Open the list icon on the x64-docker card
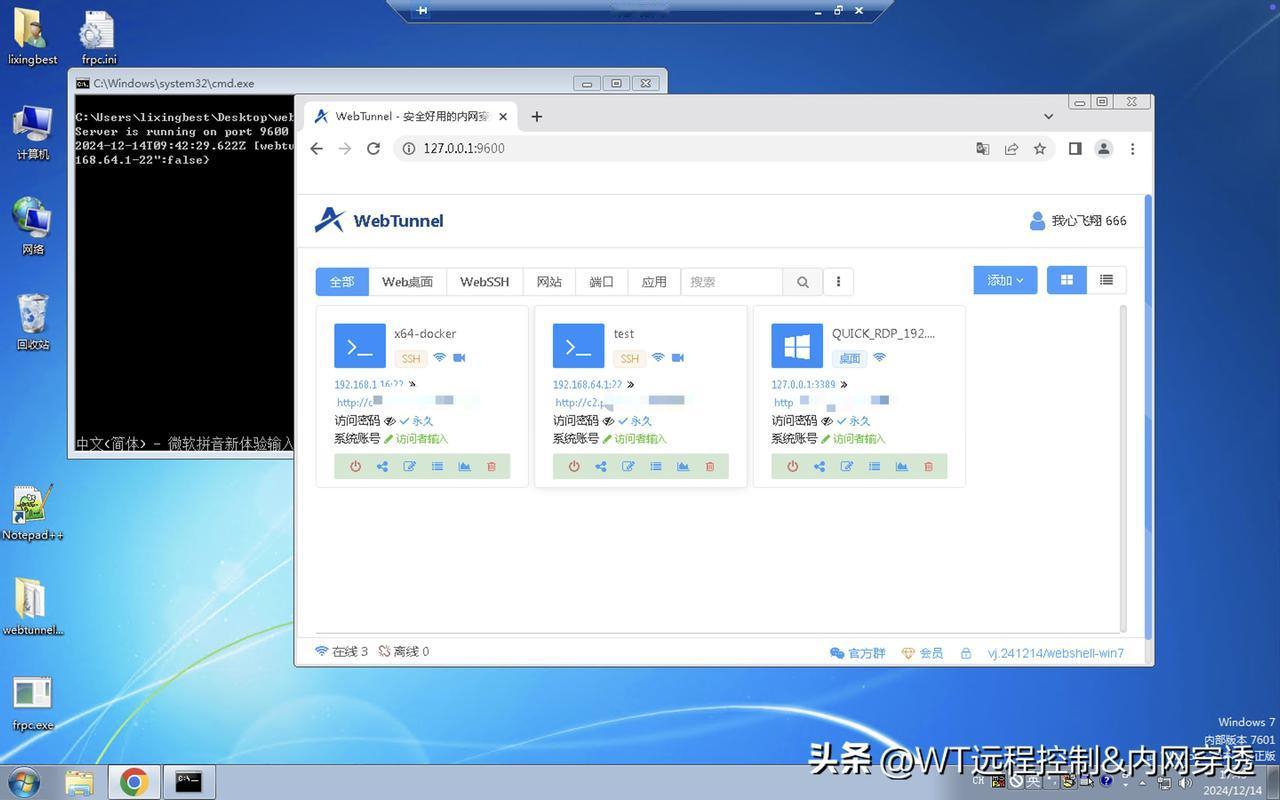Image resolution: width=1280 pixels, height=800 pixels. click(x=437, y=466)
